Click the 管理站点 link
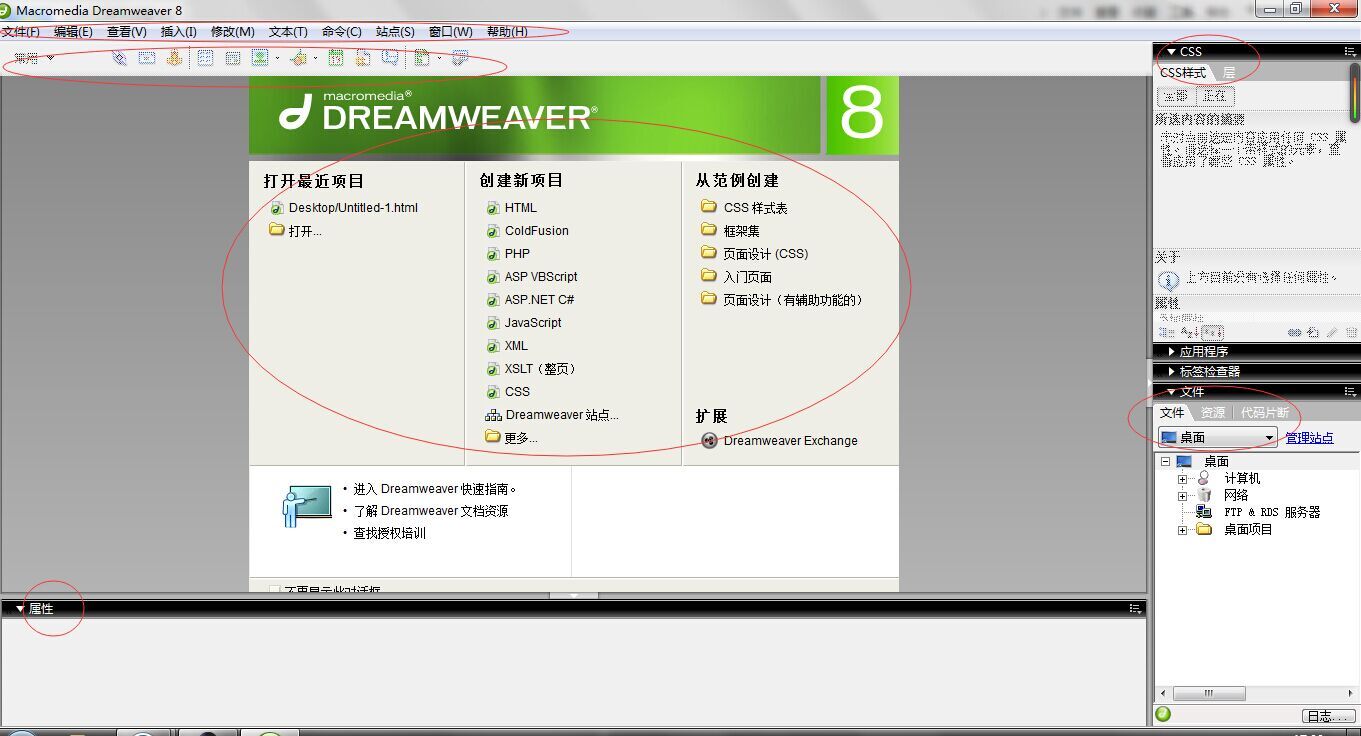 click(1309, 438)
